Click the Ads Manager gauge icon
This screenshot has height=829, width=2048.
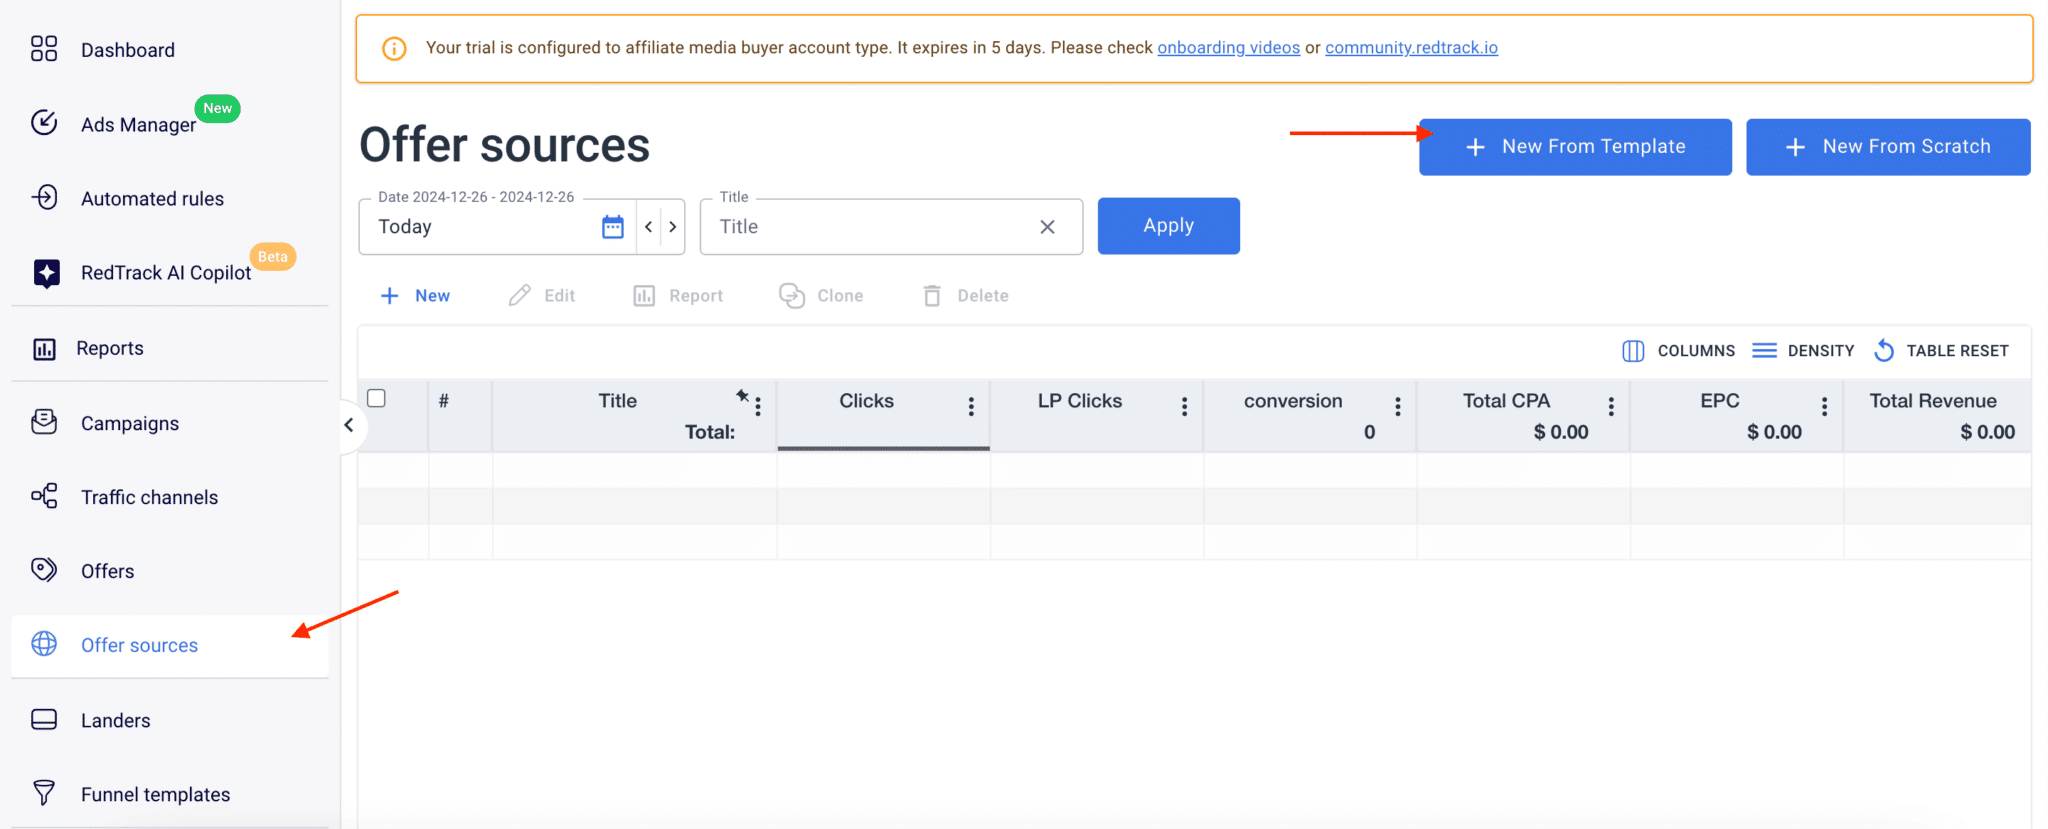tap(44, 122)
